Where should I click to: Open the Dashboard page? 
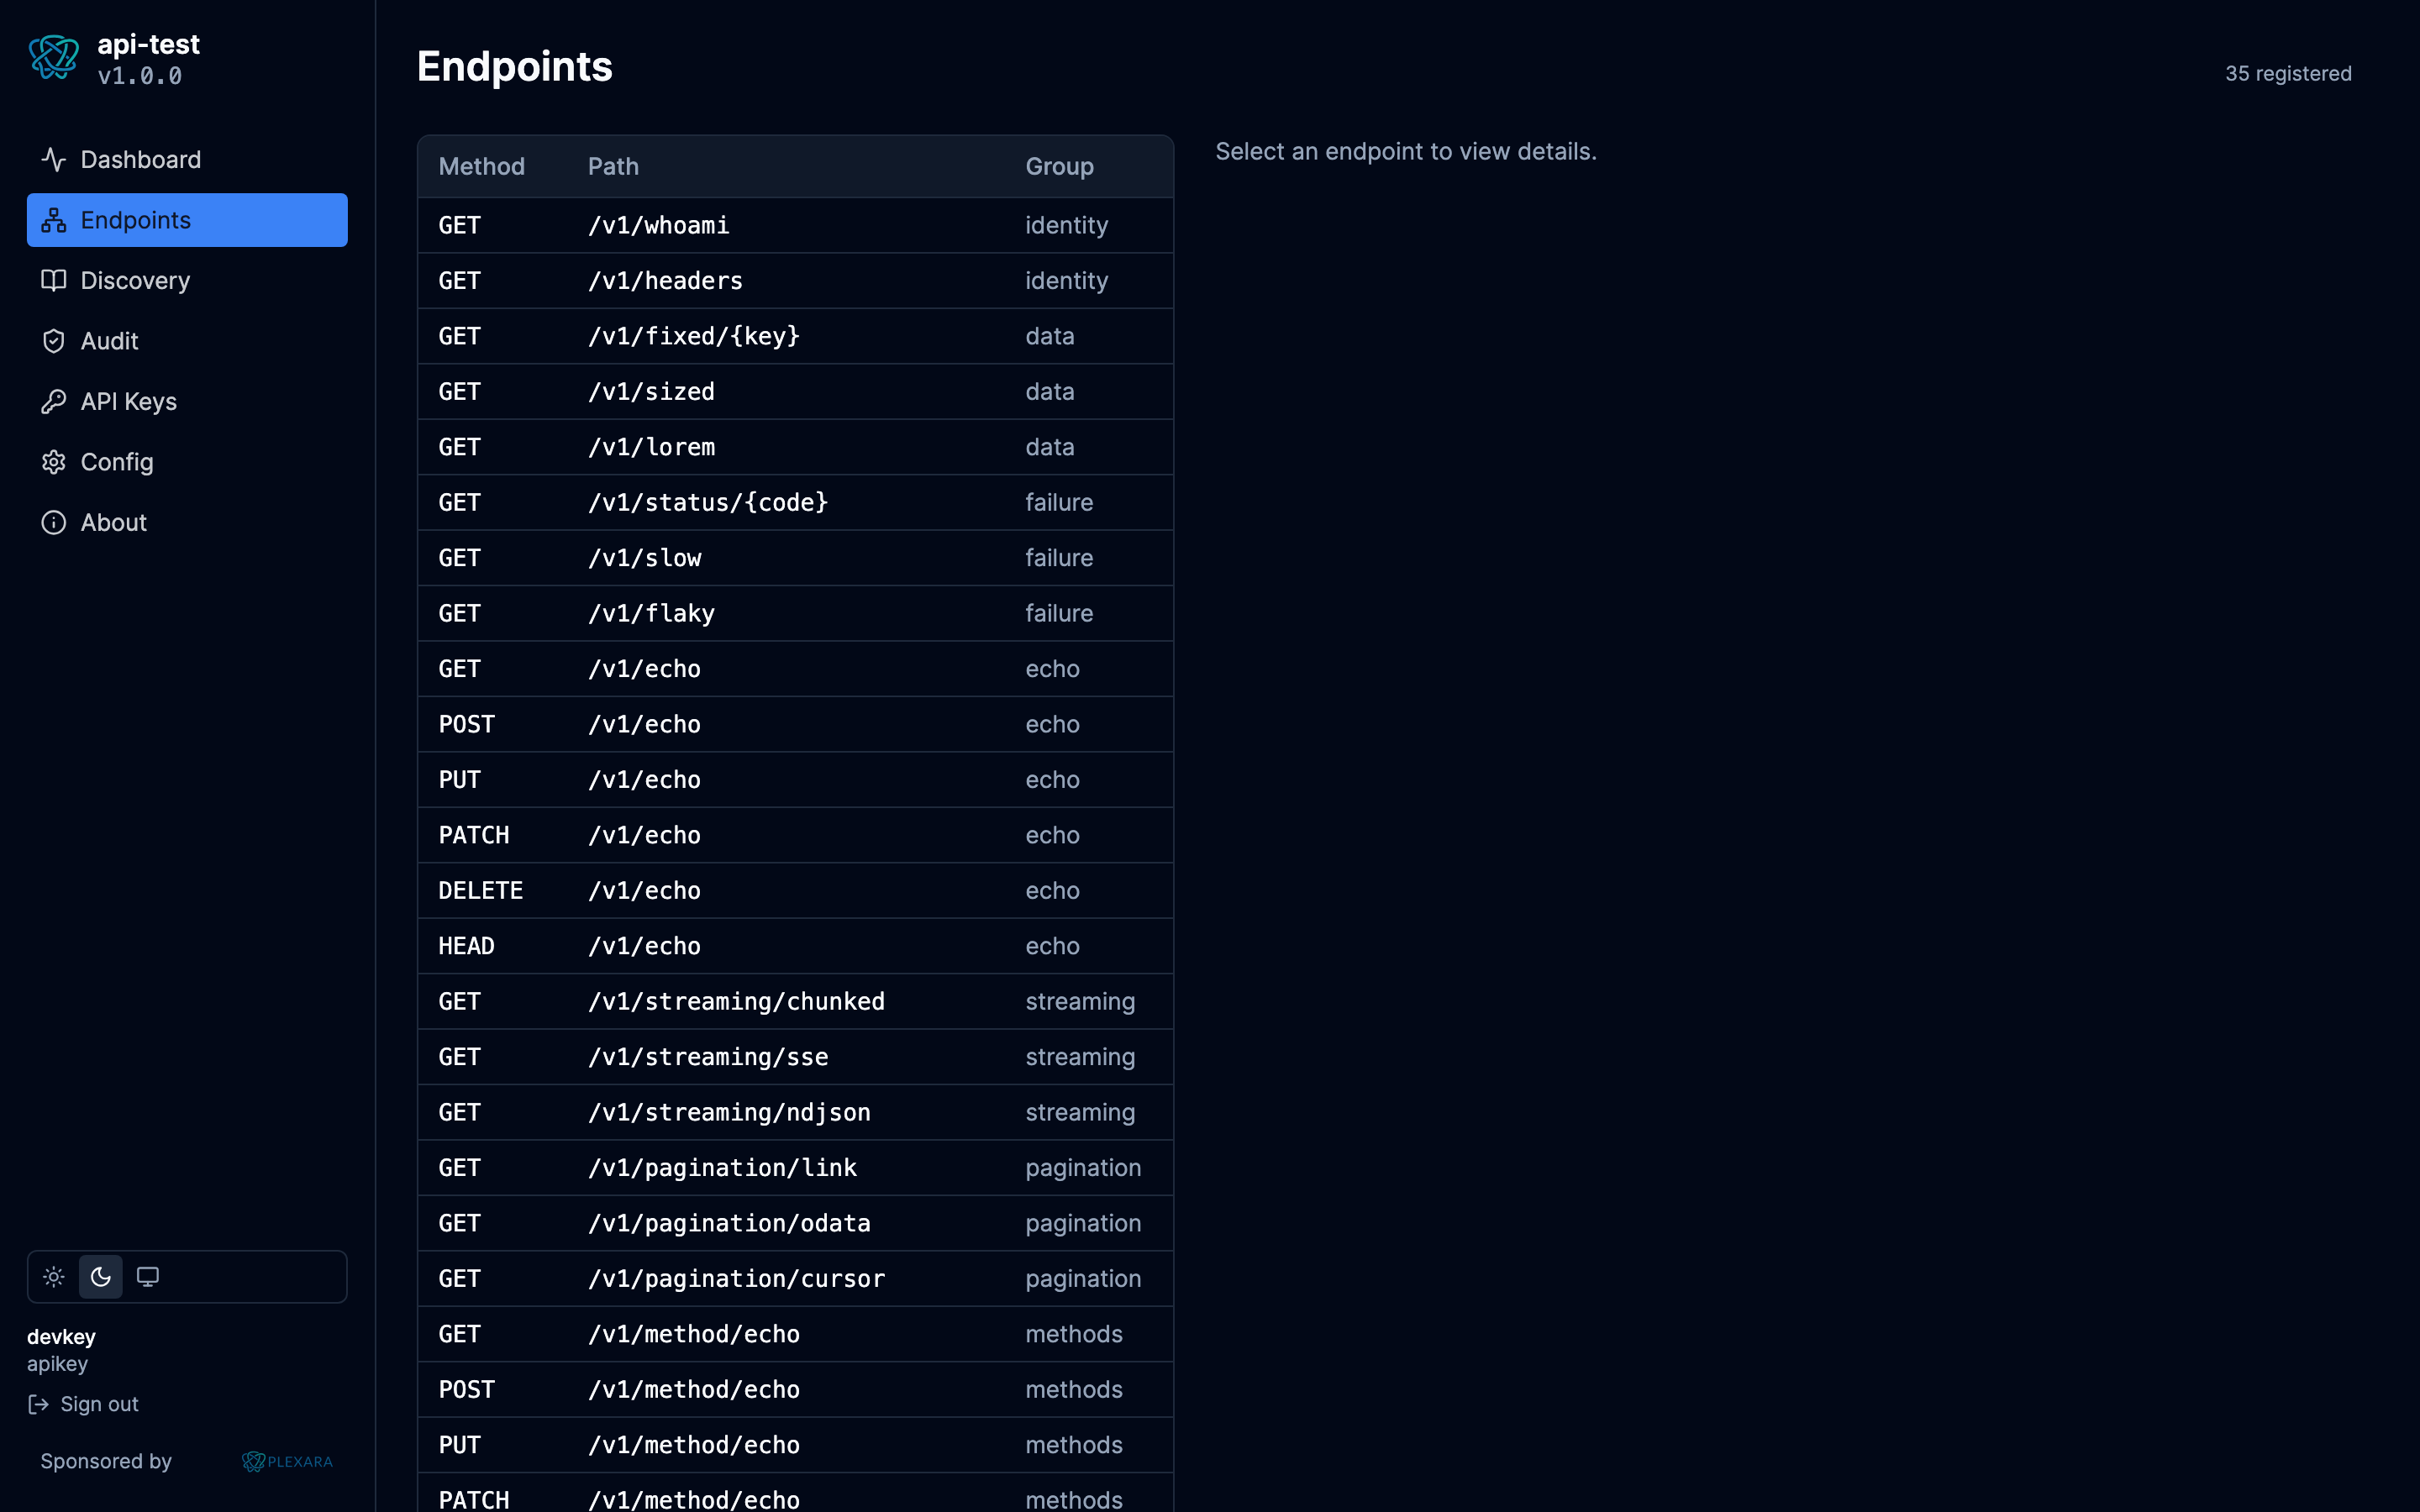[187, 160]
